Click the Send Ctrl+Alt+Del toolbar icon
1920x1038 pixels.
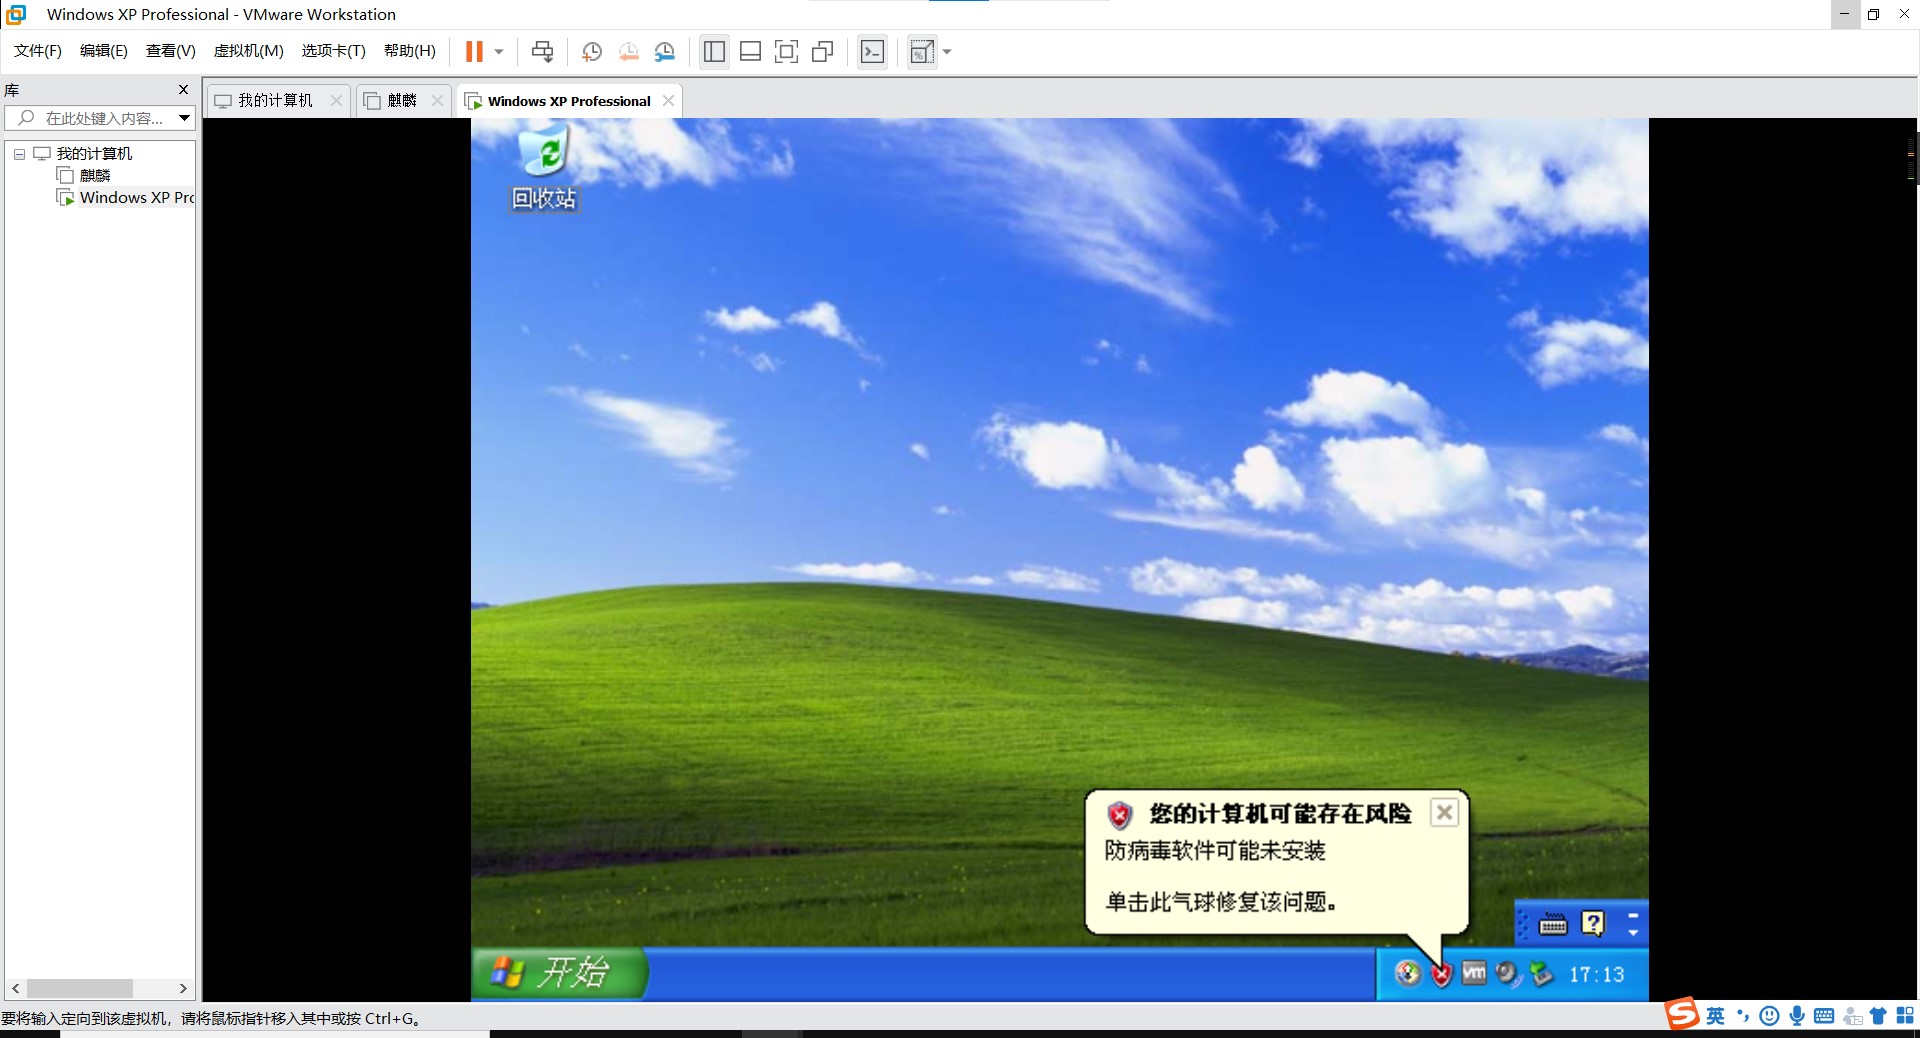click(542, 51)
